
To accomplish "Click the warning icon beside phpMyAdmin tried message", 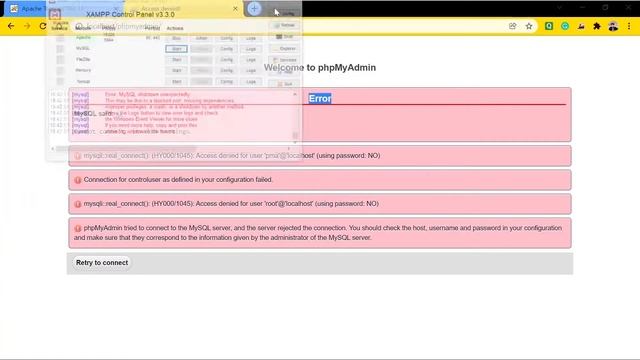I will pyautogui.click(x=78, y=229).
